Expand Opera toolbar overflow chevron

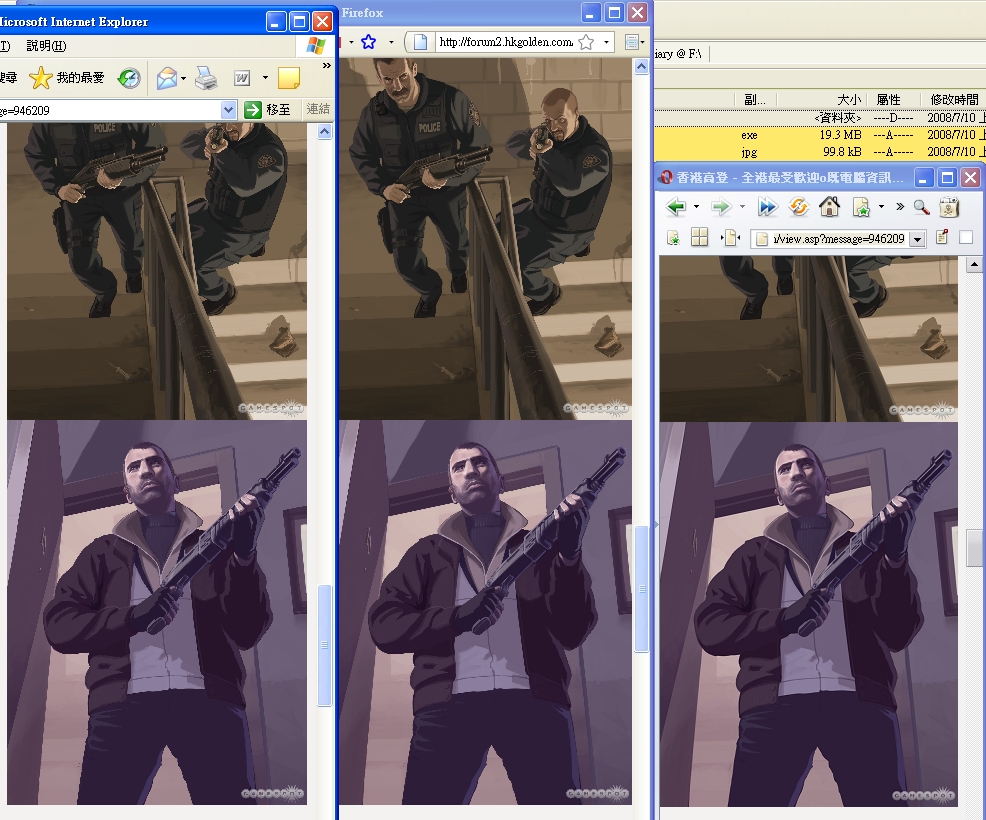(900, 206)
